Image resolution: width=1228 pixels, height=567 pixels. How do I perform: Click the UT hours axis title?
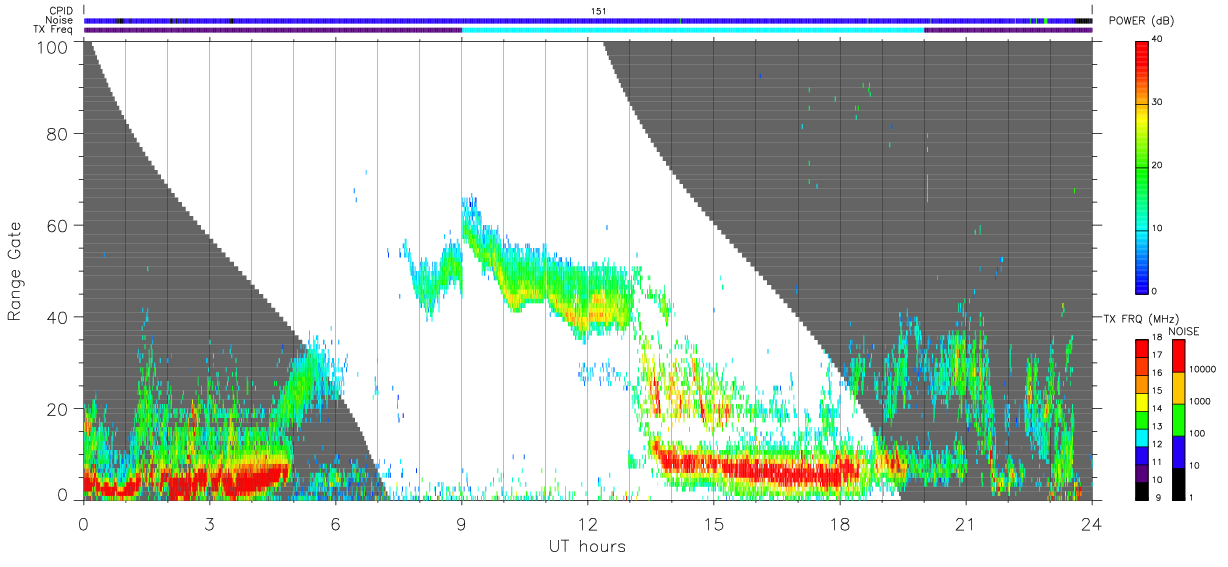[x=587, y=546]
